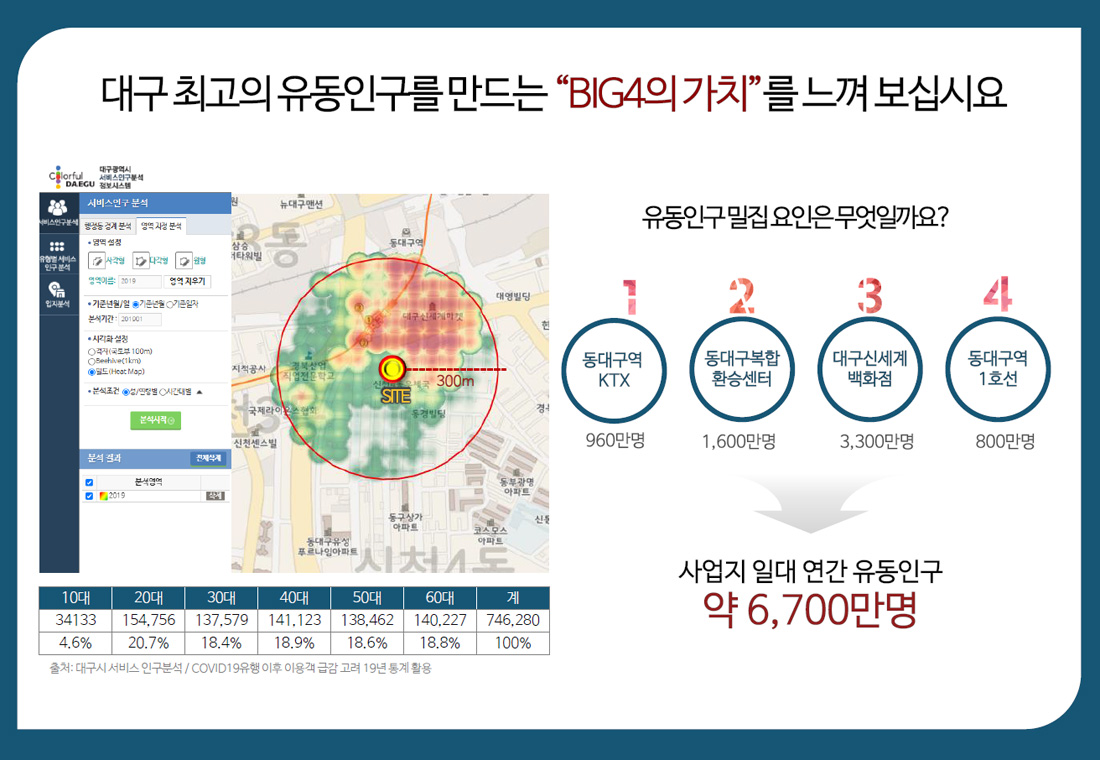The image size is (1100, 760).
Task: Choose 격자(국토부 100m) visualization option
Action: pos(91,352)
